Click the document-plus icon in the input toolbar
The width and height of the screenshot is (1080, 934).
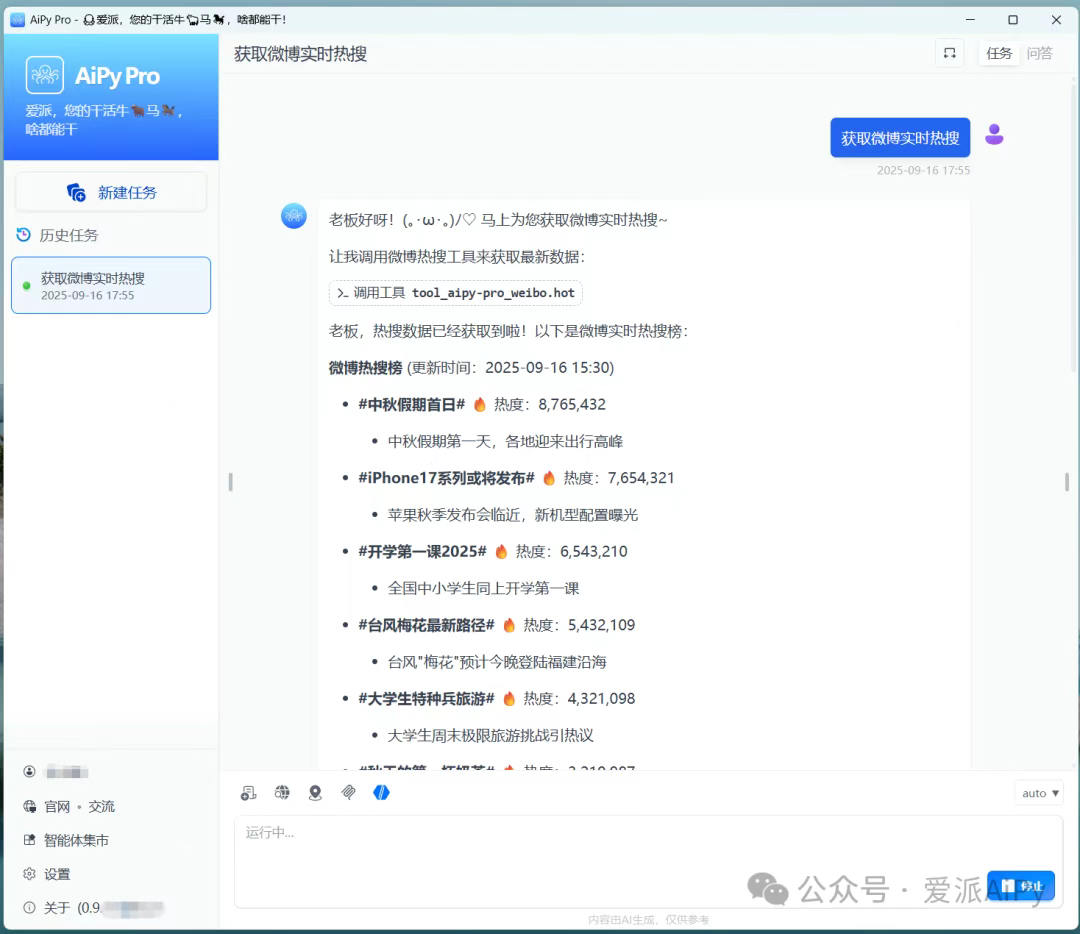[x=249, y=793]
